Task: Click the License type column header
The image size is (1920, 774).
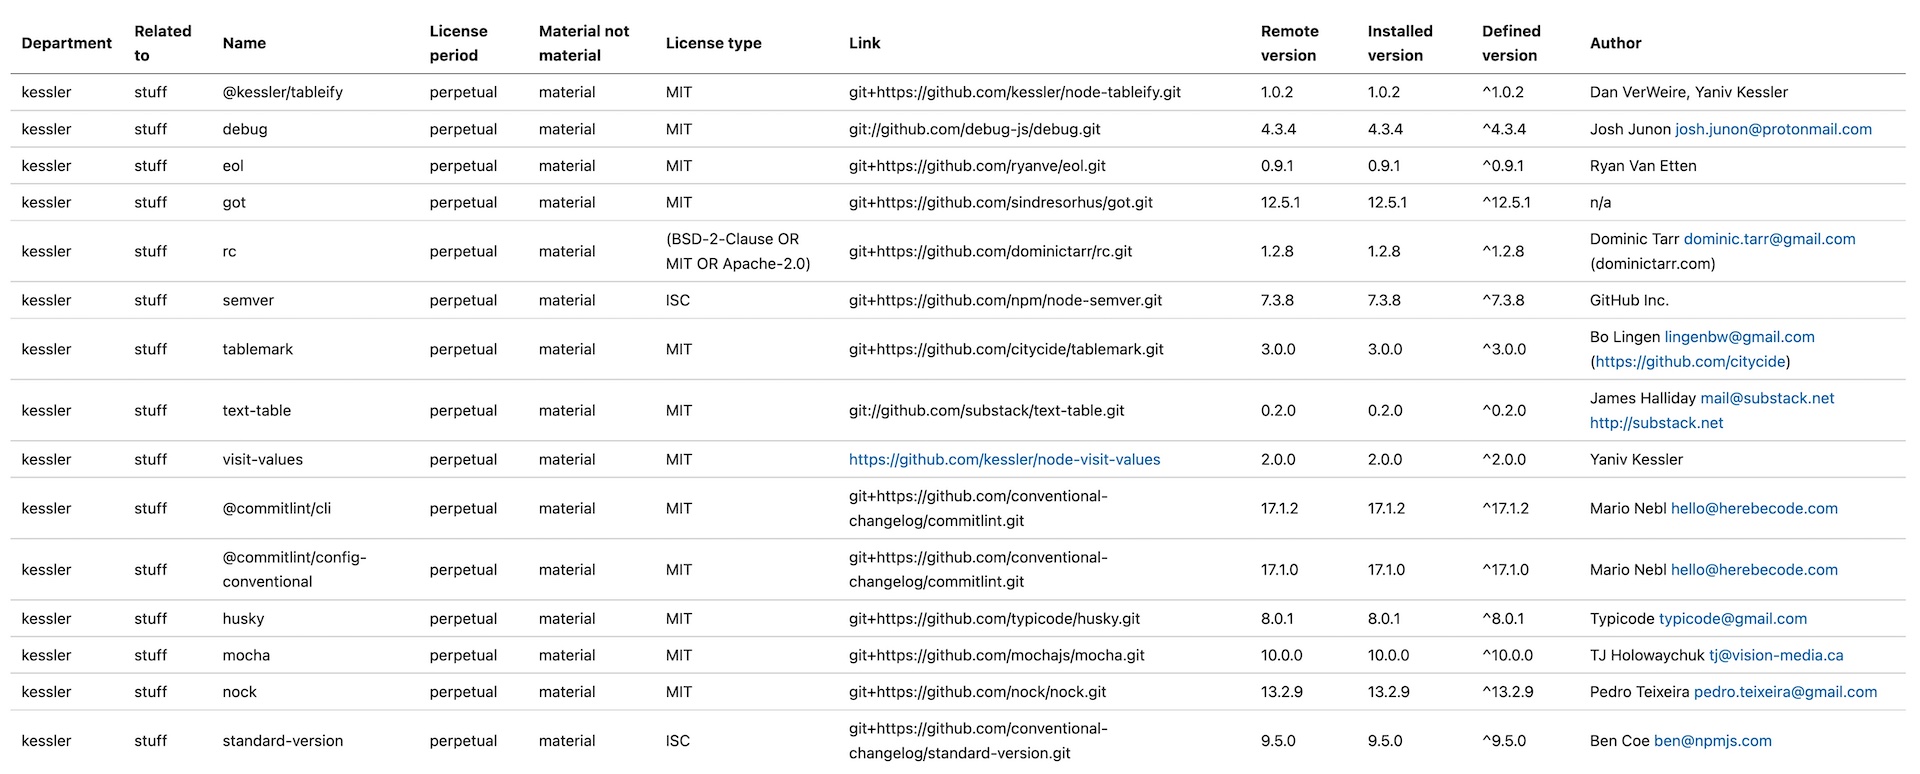Action: 713,43
